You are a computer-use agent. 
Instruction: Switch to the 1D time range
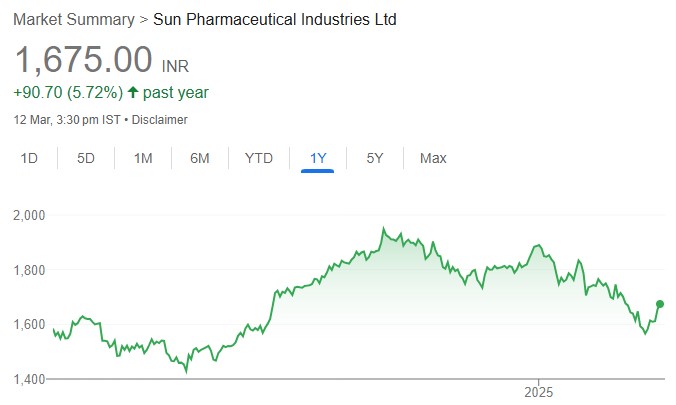click(30, 158)
